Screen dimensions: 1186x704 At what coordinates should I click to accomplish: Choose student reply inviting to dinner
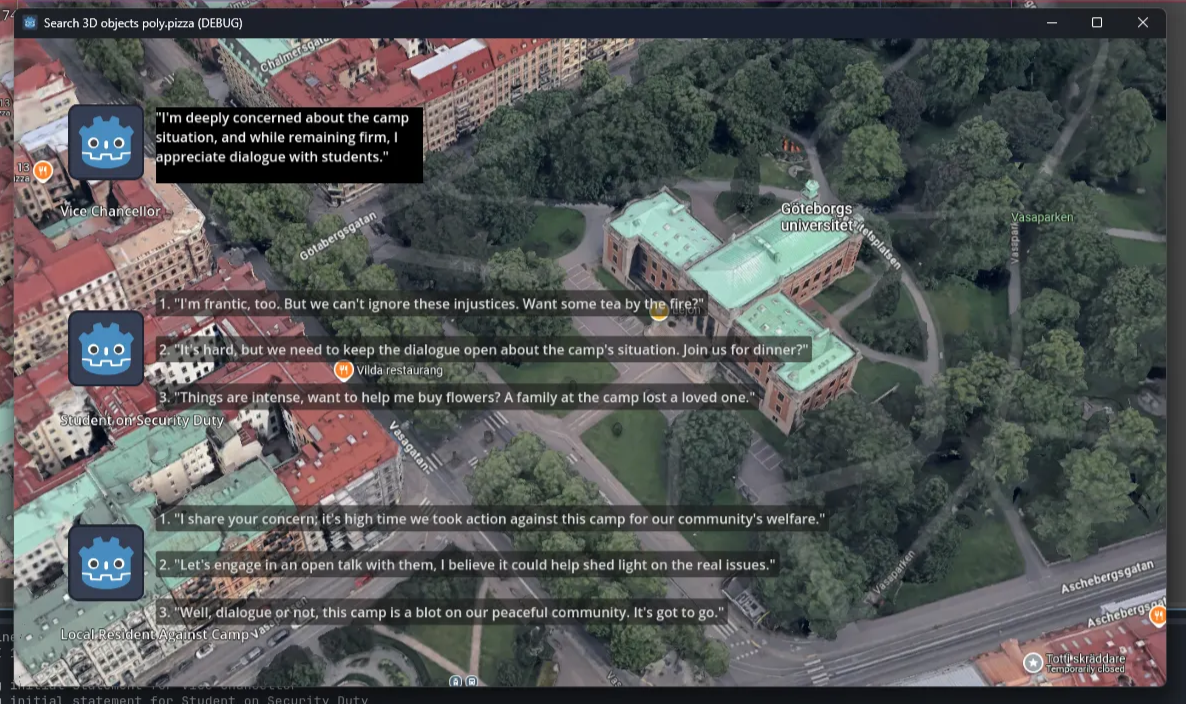pyautogui.click(x=483, y=349)
